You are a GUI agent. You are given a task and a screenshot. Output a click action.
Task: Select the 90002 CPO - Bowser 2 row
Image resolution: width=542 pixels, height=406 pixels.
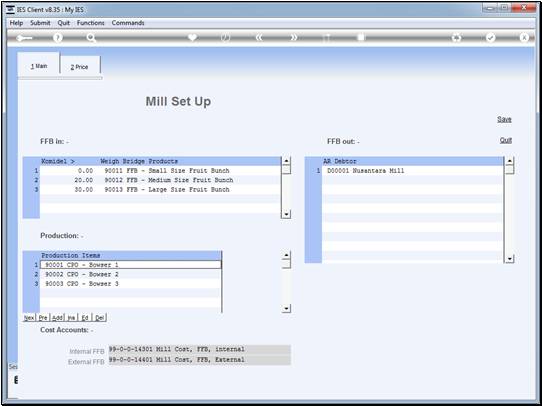click(131, 274)
